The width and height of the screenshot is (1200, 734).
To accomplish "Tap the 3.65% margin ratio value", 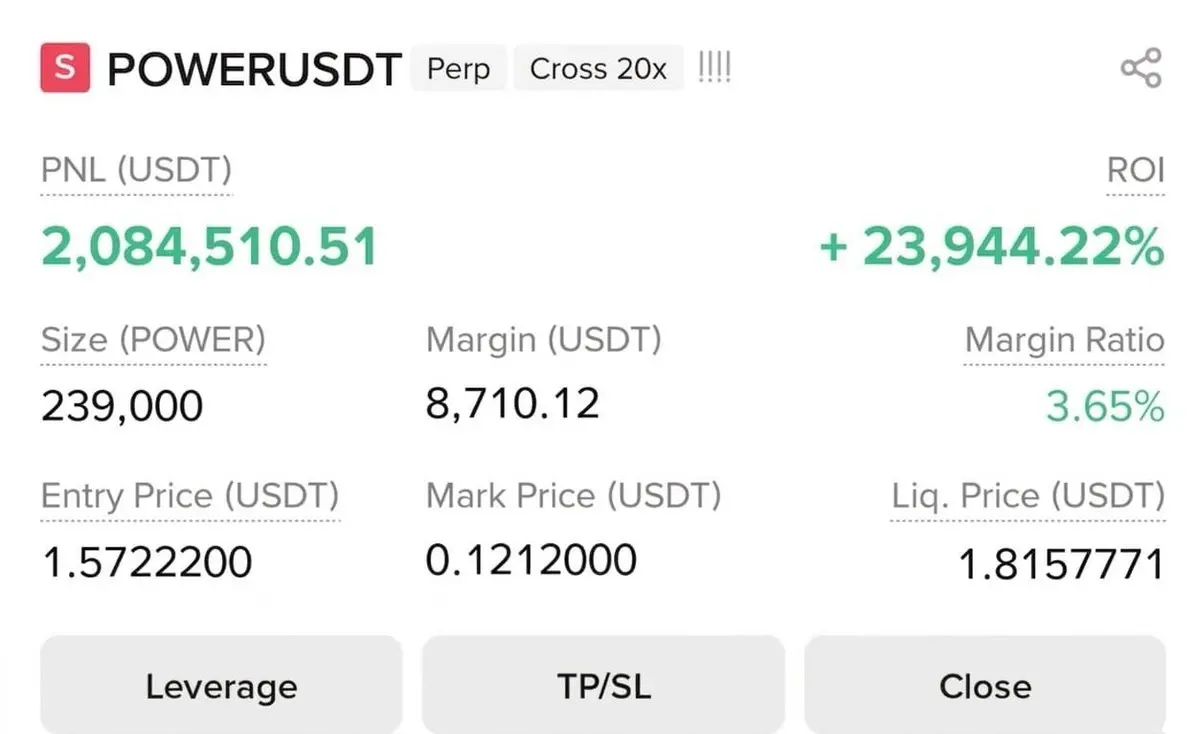I will click(1105, 407).
